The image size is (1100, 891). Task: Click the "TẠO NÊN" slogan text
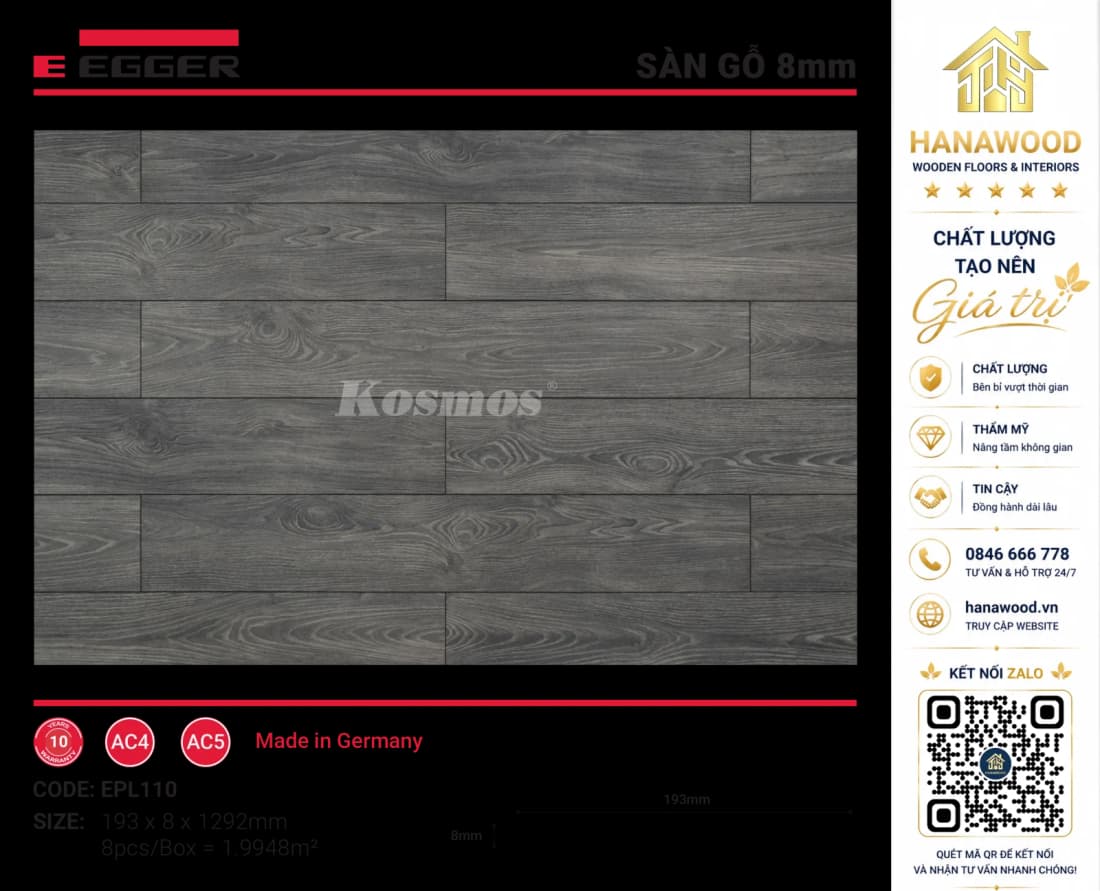(x=995, y=266)
